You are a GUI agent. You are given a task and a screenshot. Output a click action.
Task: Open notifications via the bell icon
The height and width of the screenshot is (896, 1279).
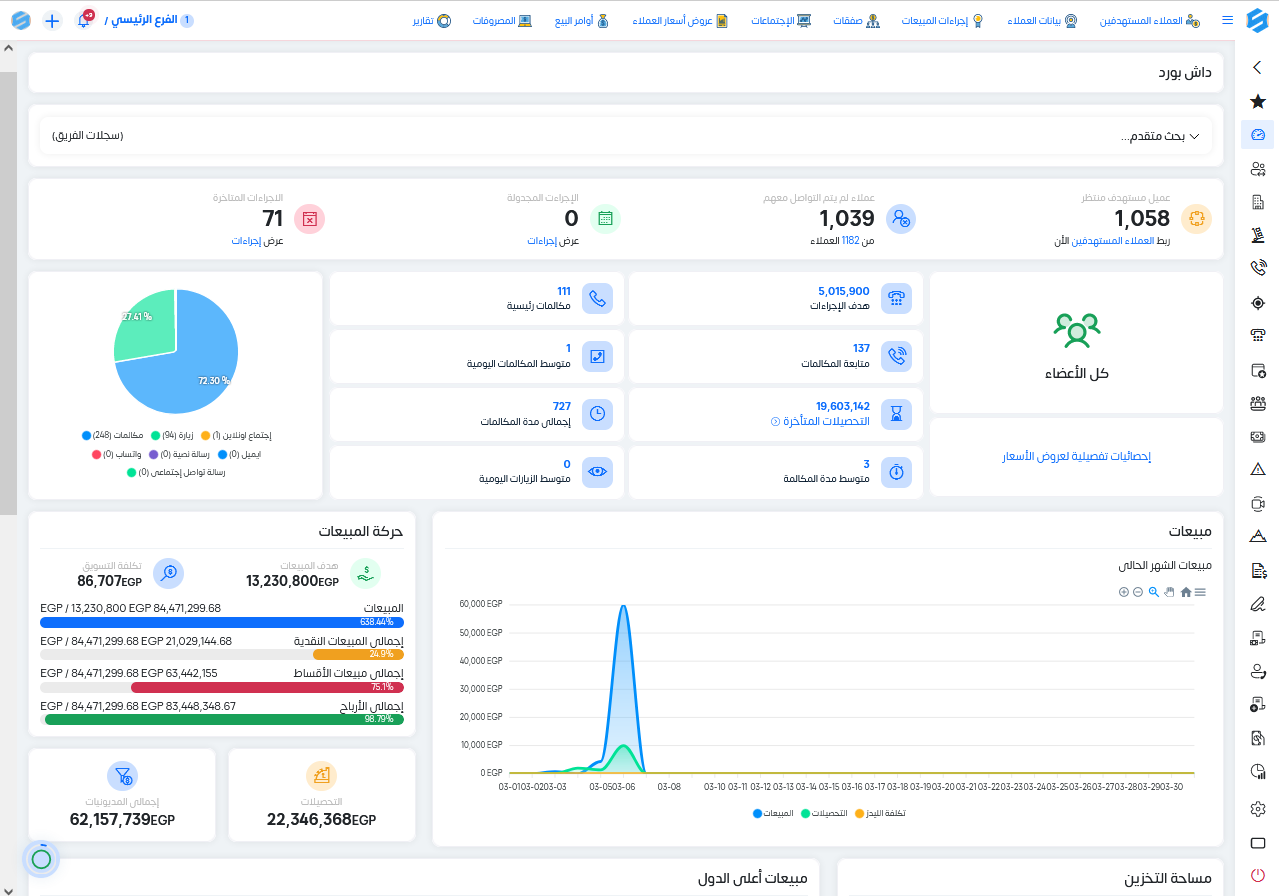(84, 19)
